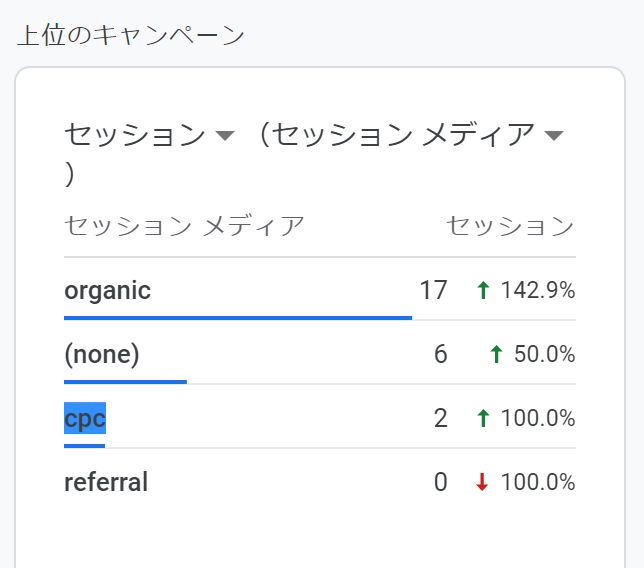Click the セッション メディア column header
Viewport: 644px width, 568px height.
pyautogui.click(x=184, y=226)
